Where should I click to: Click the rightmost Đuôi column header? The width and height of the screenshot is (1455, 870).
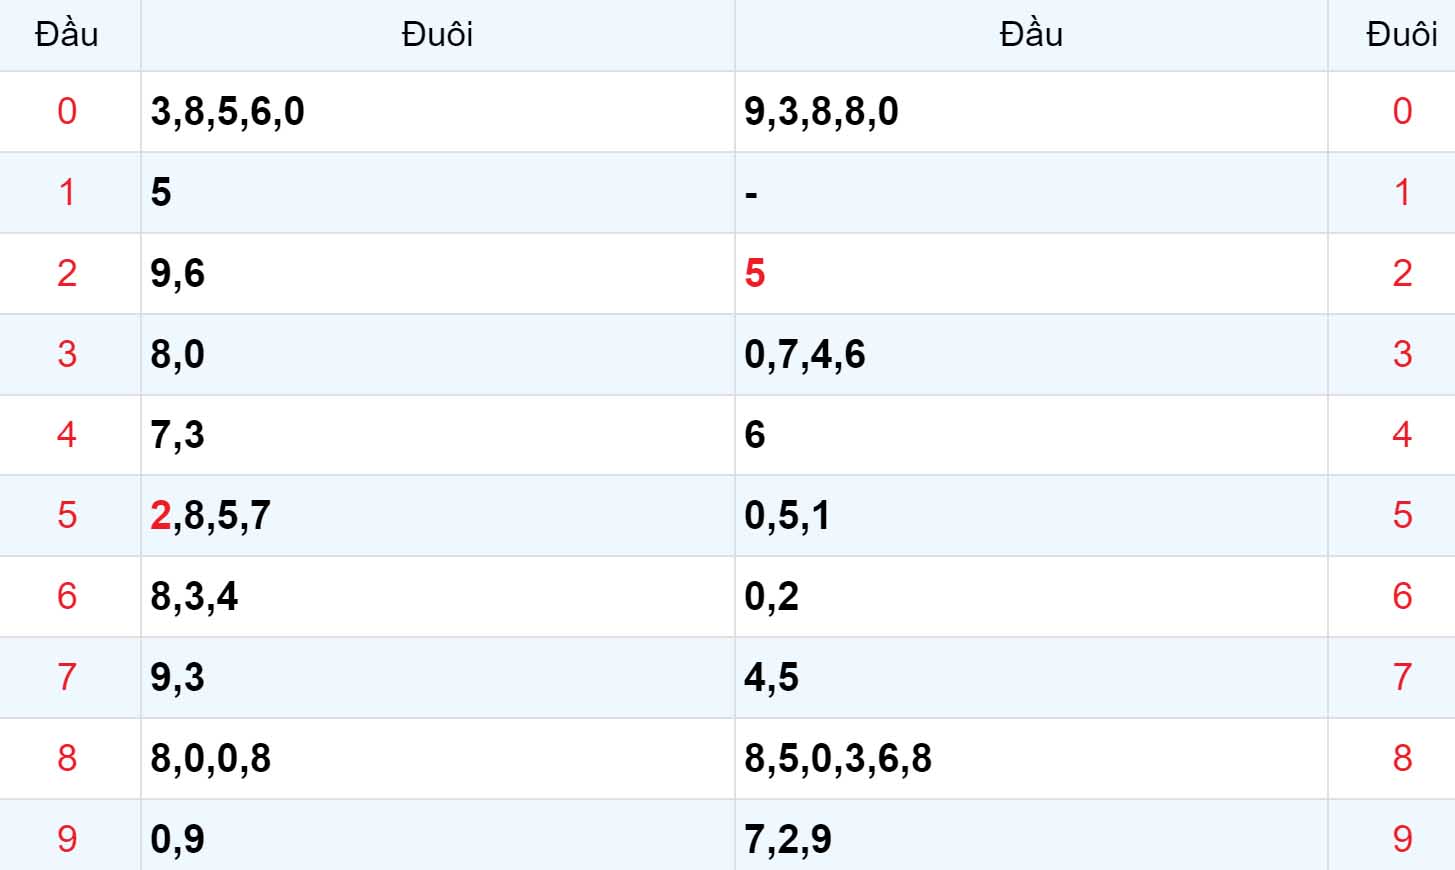click(x=1402, y=35)
